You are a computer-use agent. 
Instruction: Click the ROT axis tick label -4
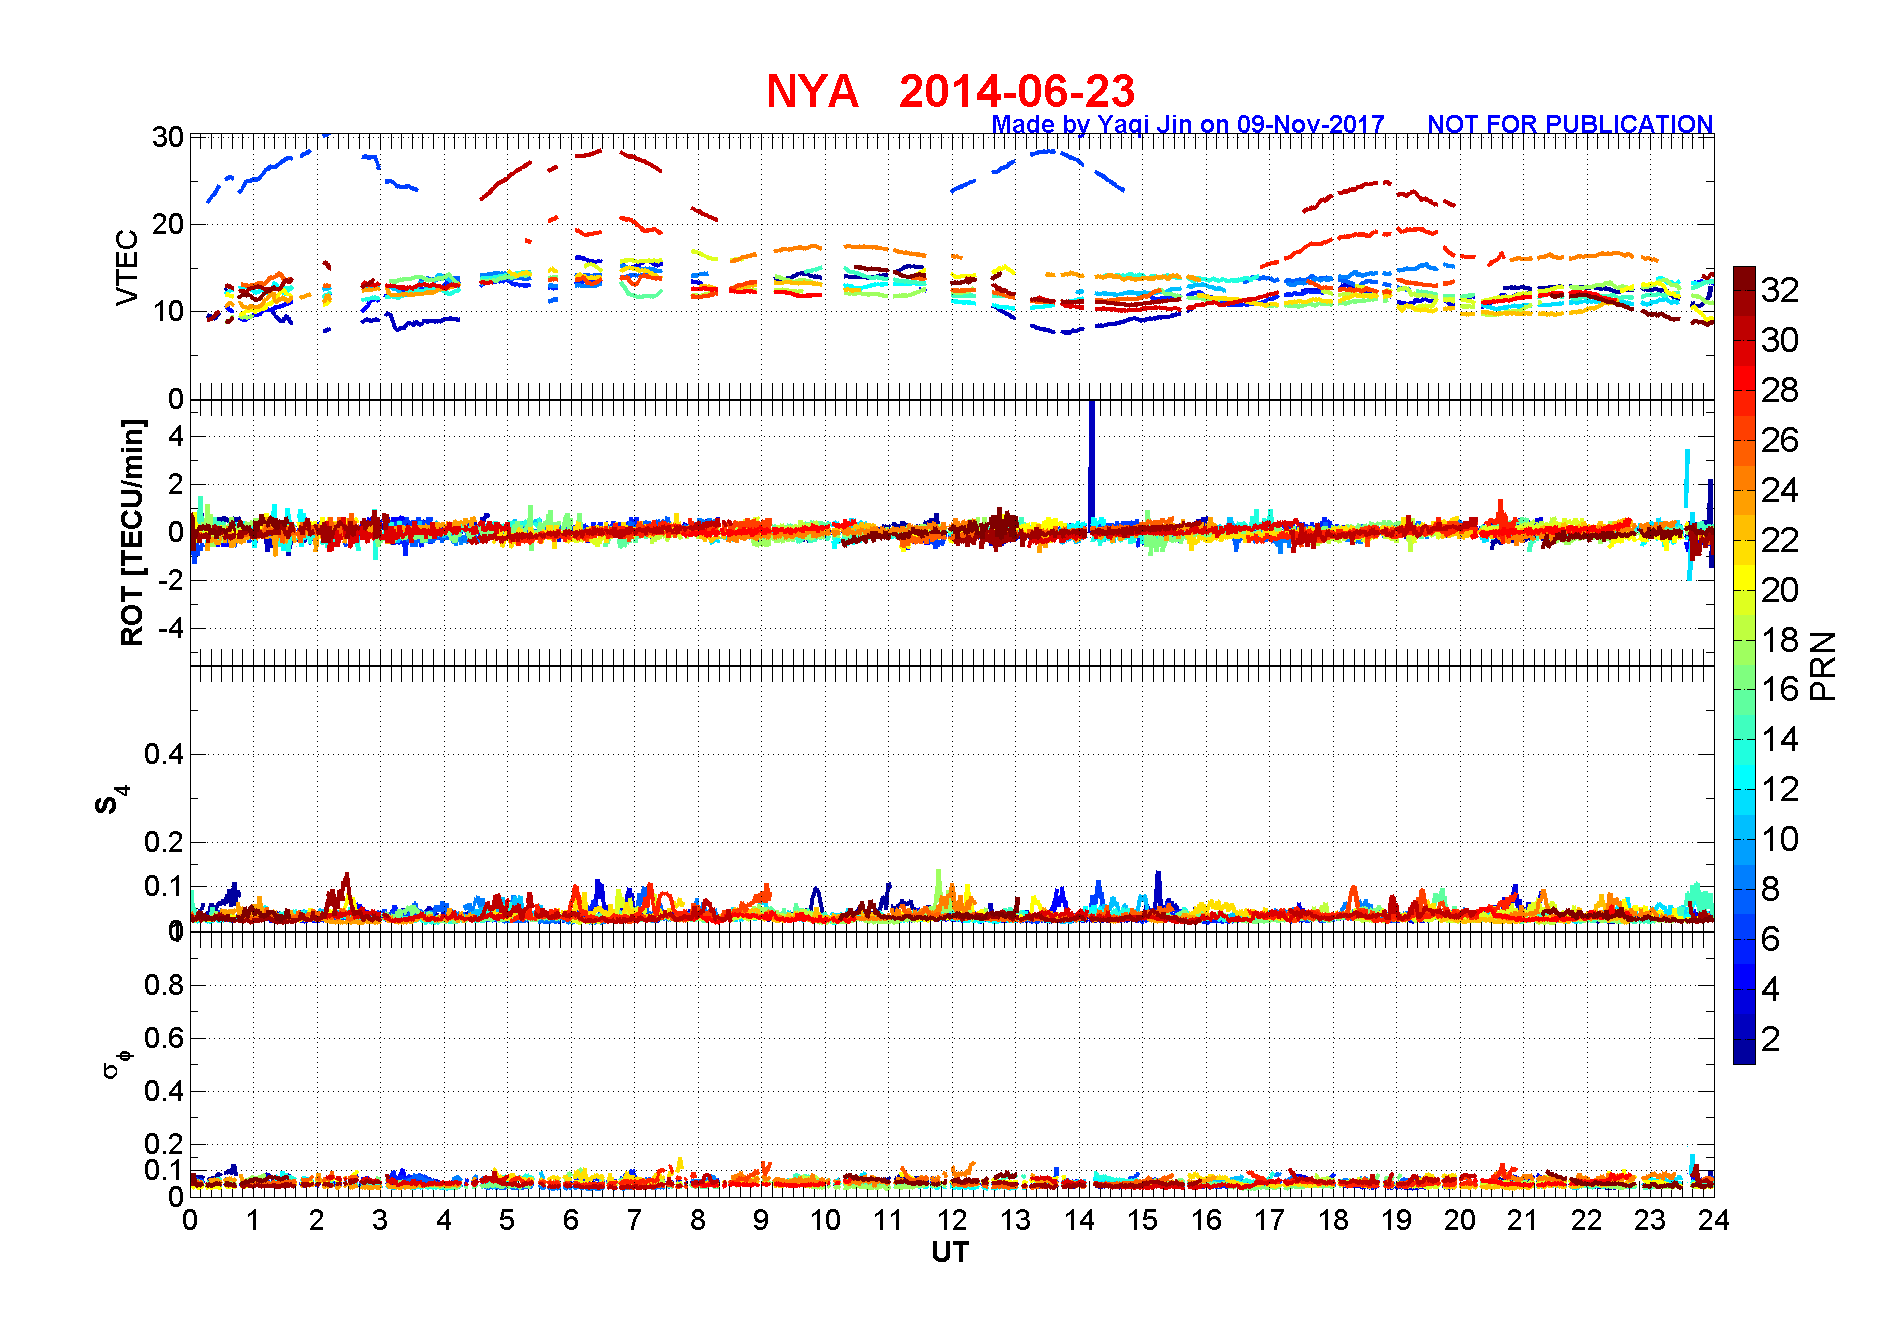point(169,629)
